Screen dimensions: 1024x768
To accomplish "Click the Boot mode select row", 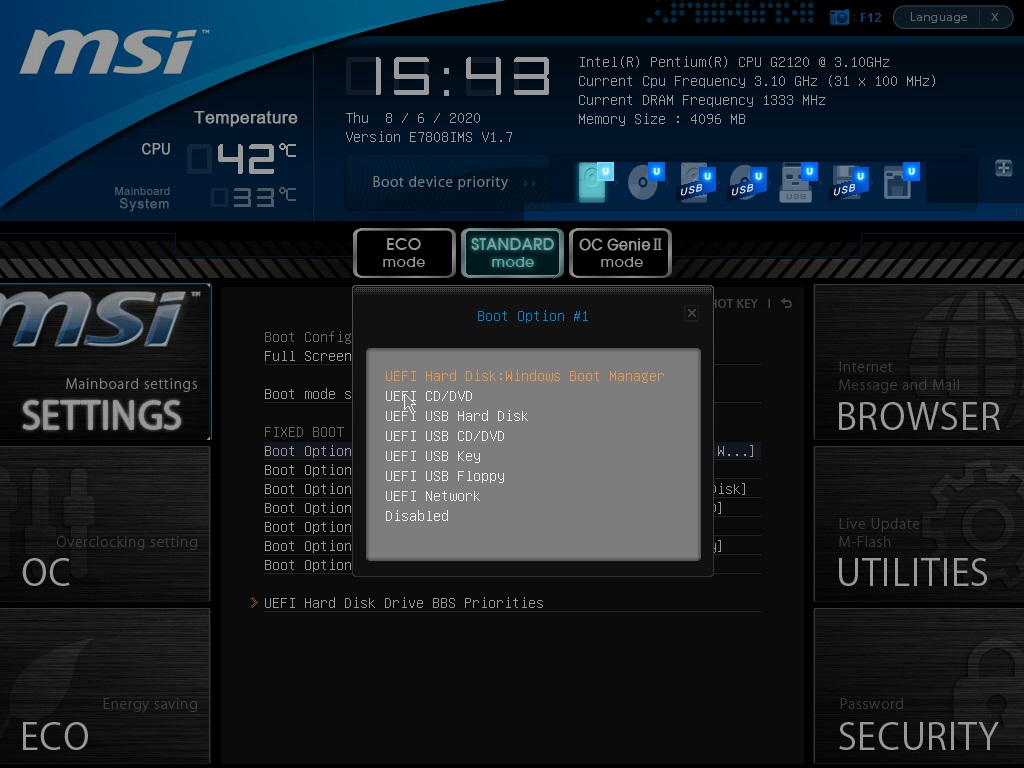I will click(308, 394).
